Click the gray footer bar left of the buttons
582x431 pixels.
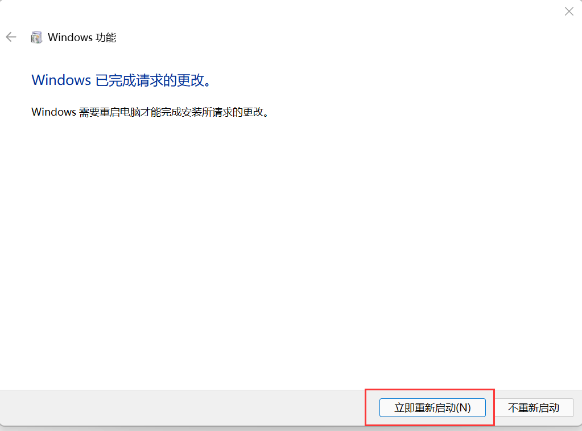click(182, 408)
